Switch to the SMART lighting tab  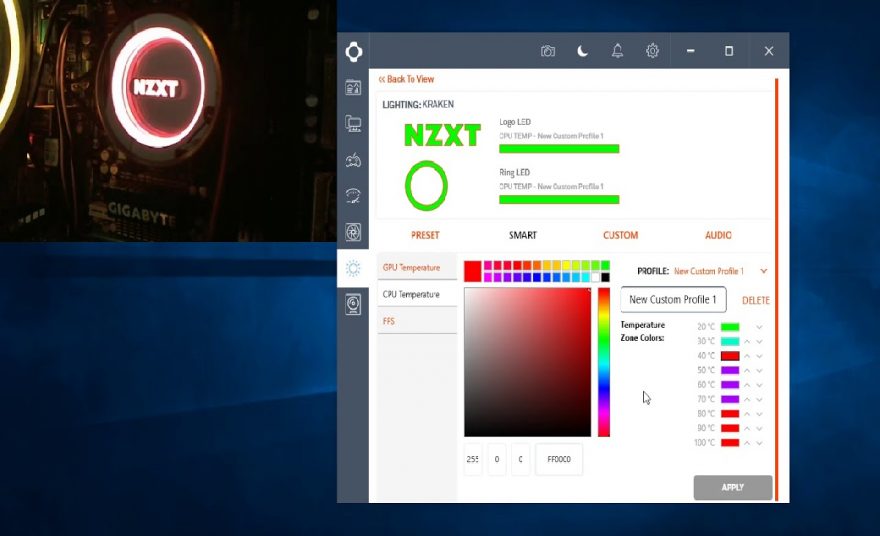coord(522,235)
